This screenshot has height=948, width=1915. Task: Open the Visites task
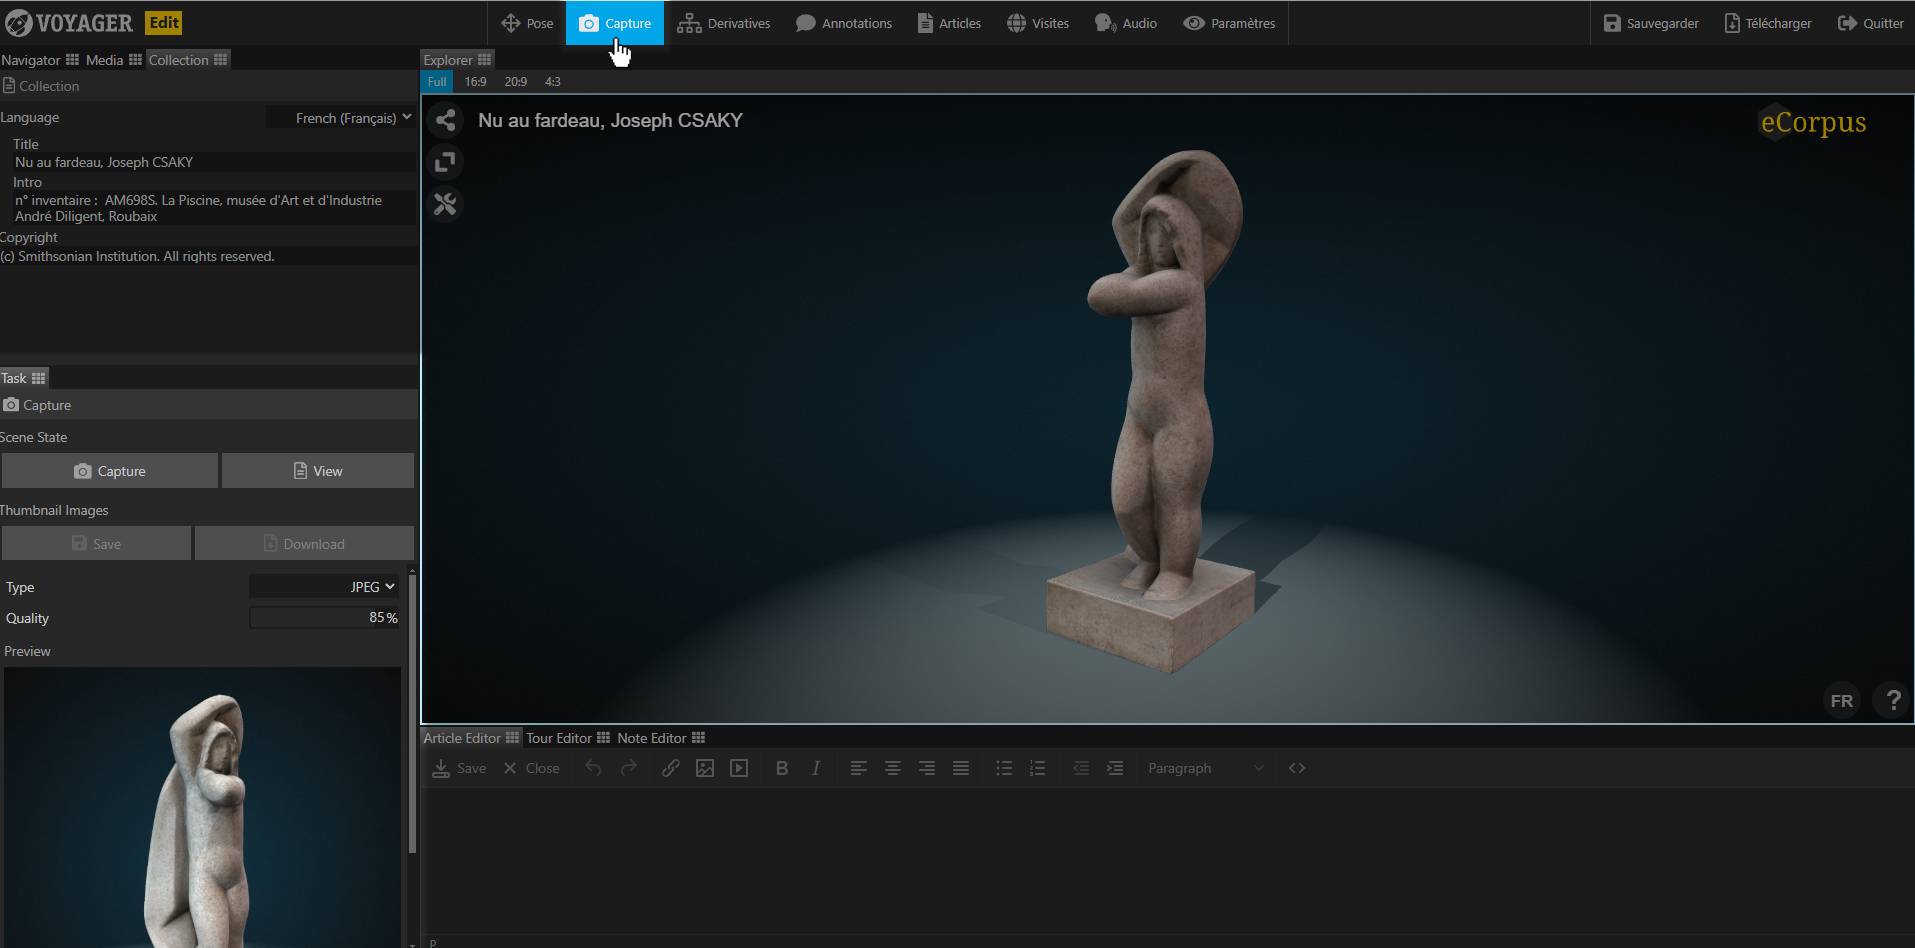(x=1038, y=23)
